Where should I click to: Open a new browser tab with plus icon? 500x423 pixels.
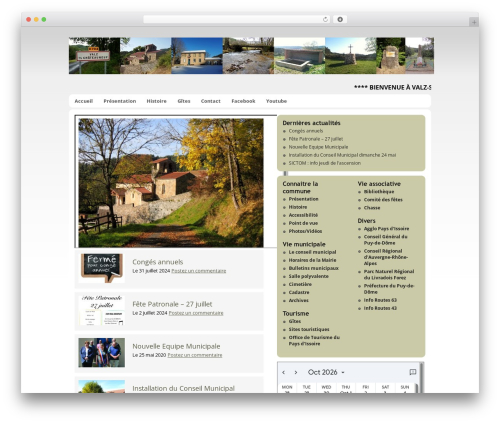coord(474,22)
